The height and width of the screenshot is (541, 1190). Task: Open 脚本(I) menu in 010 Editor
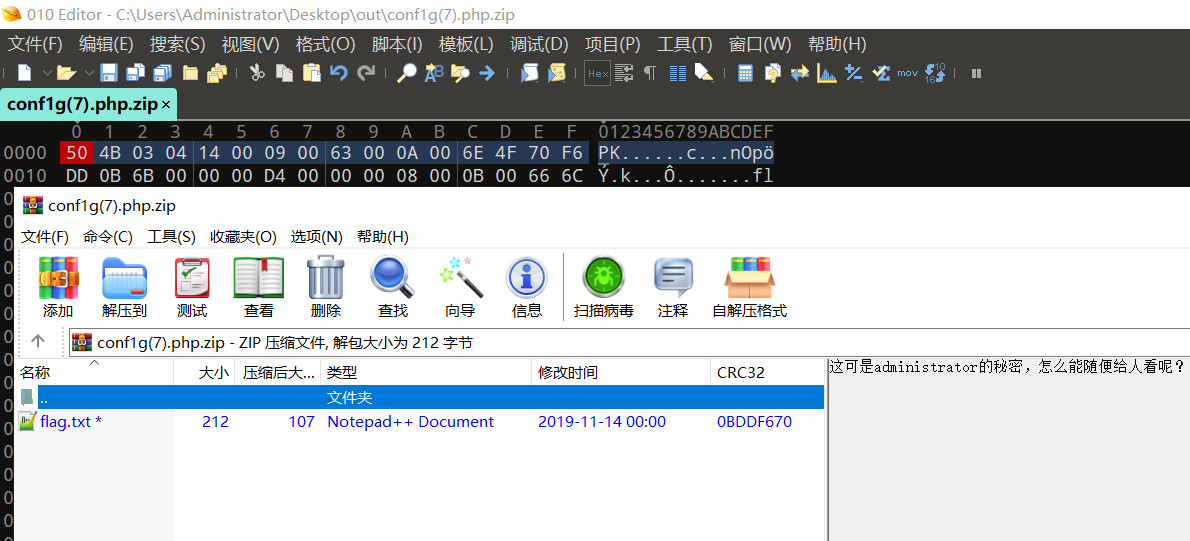click(x=397, y=44)
